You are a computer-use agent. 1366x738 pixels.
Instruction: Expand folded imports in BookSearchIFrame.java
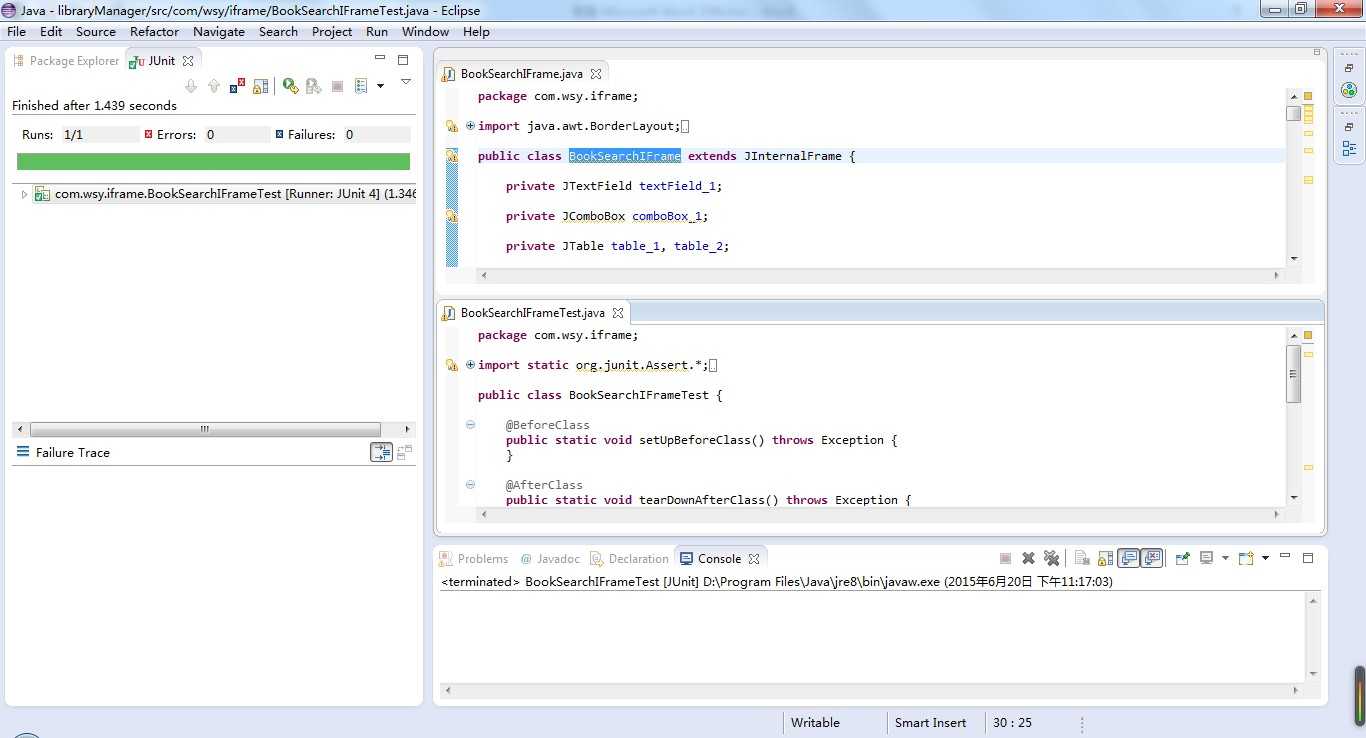(470, 126)
